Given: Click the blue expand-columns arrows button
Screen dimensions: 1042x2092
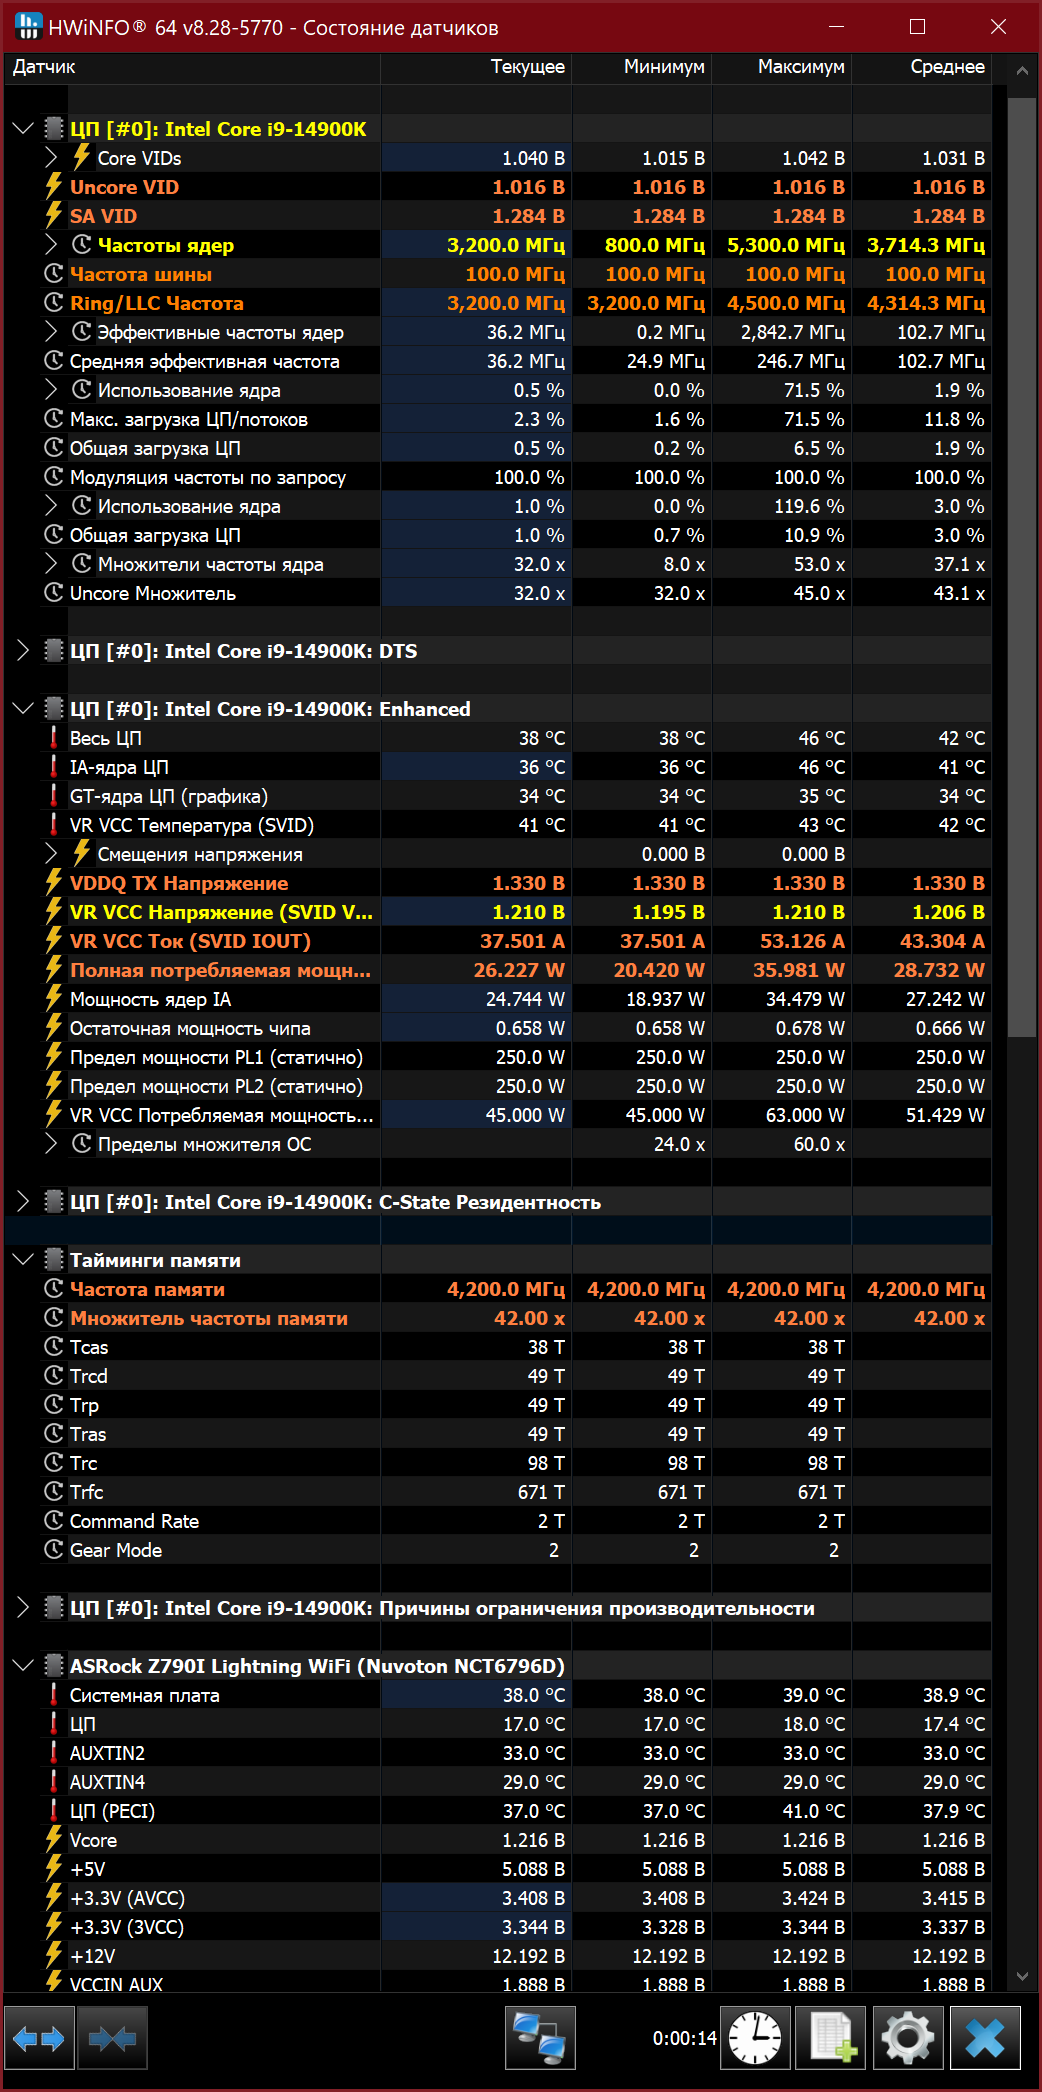Looking at the screenshot, I should tap(40, 2038).
